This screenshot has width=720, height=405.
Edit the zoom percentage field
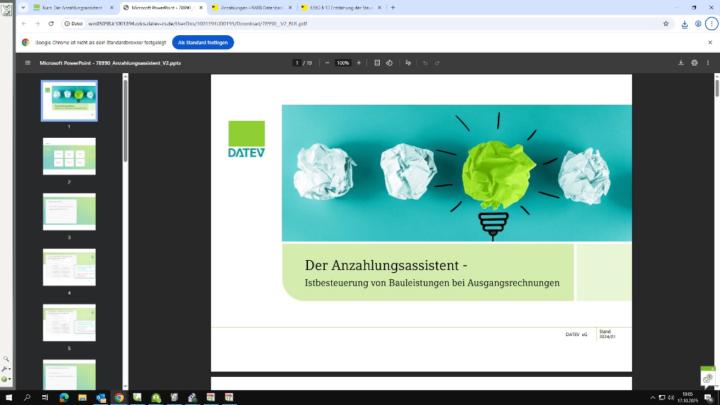coord(343,62)
